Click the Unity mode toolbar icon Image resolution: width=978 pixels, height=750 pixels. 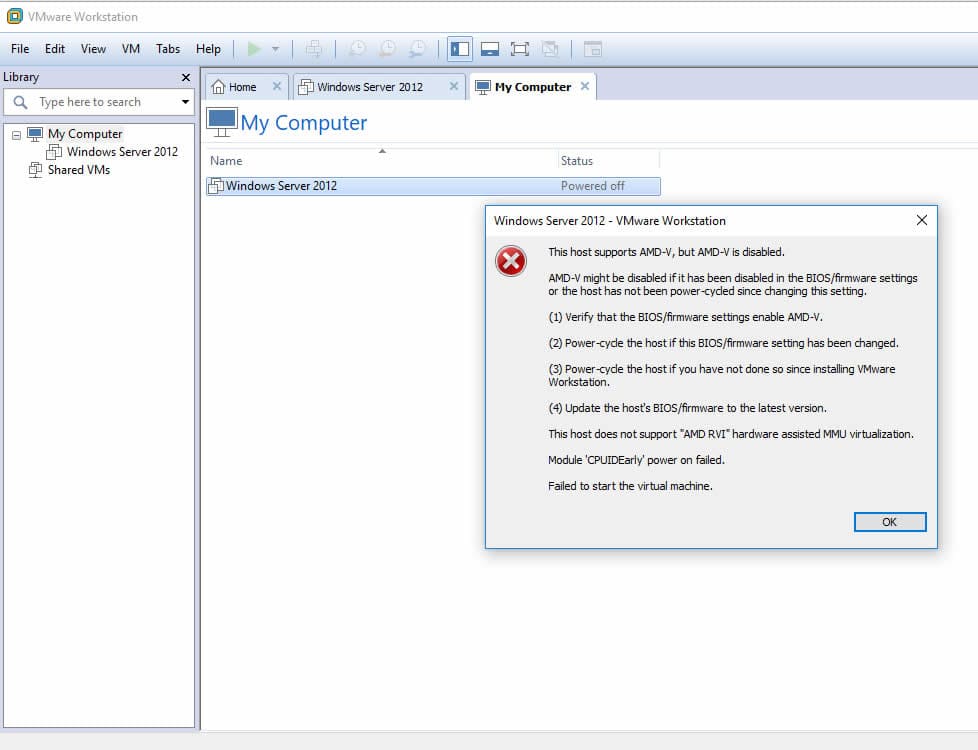coord(550,49)
